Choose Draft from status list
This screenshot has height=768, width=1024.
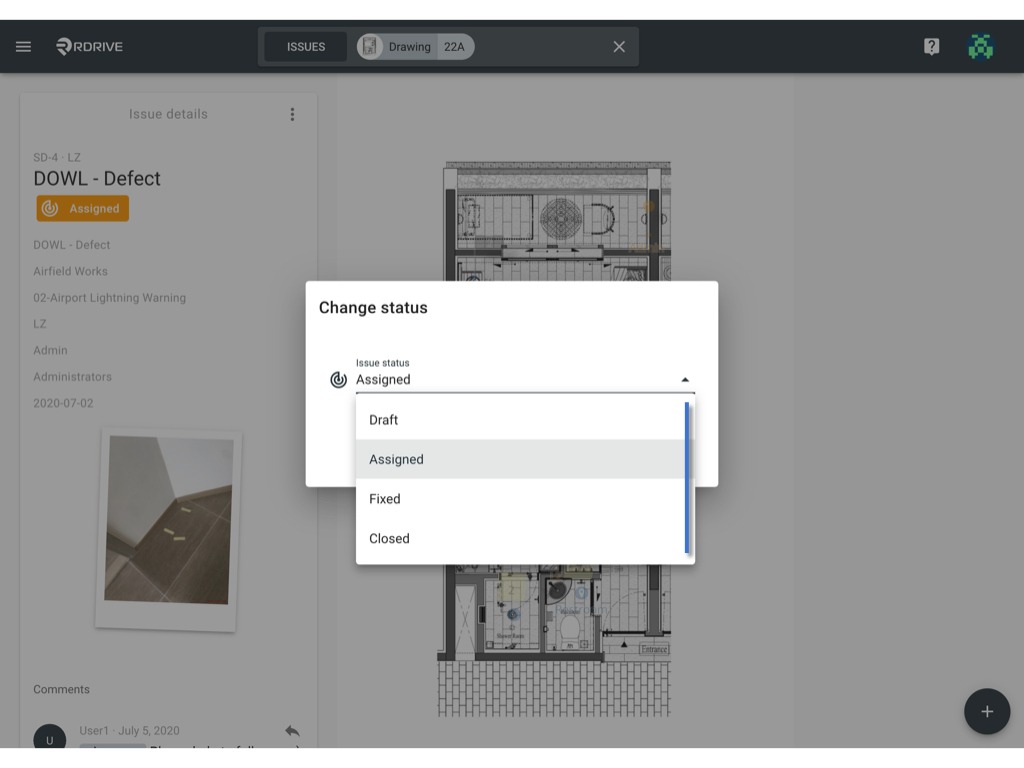coord(520,420)
